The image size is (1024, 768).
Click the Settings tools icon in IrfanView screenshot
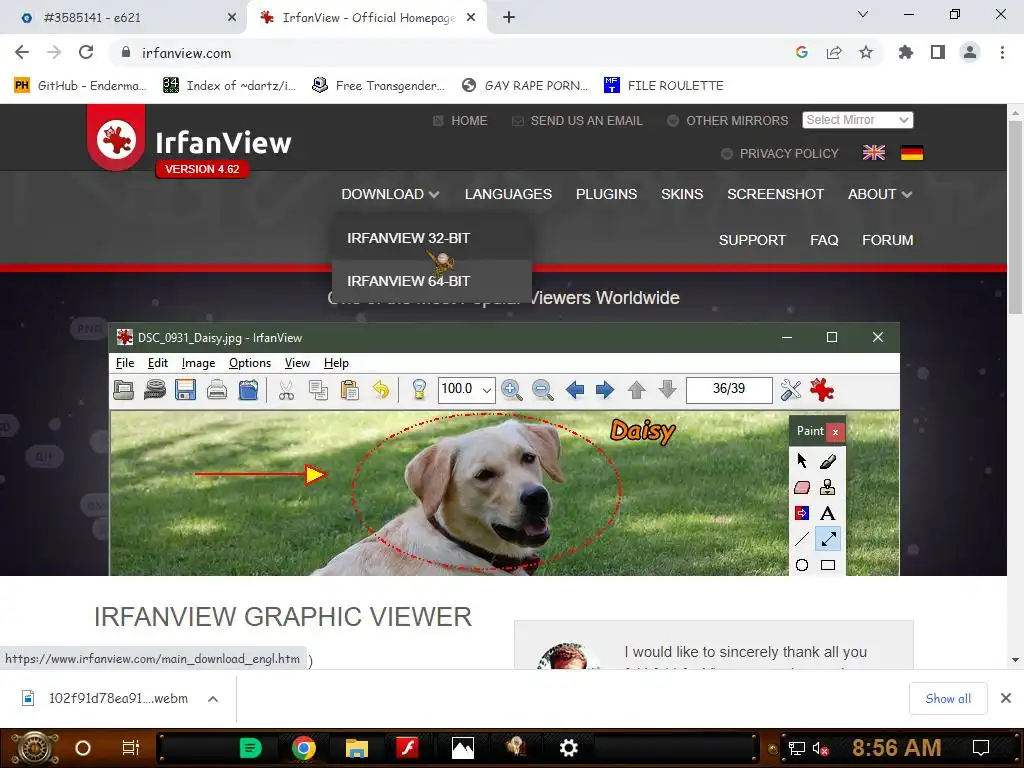pos(790,390)
